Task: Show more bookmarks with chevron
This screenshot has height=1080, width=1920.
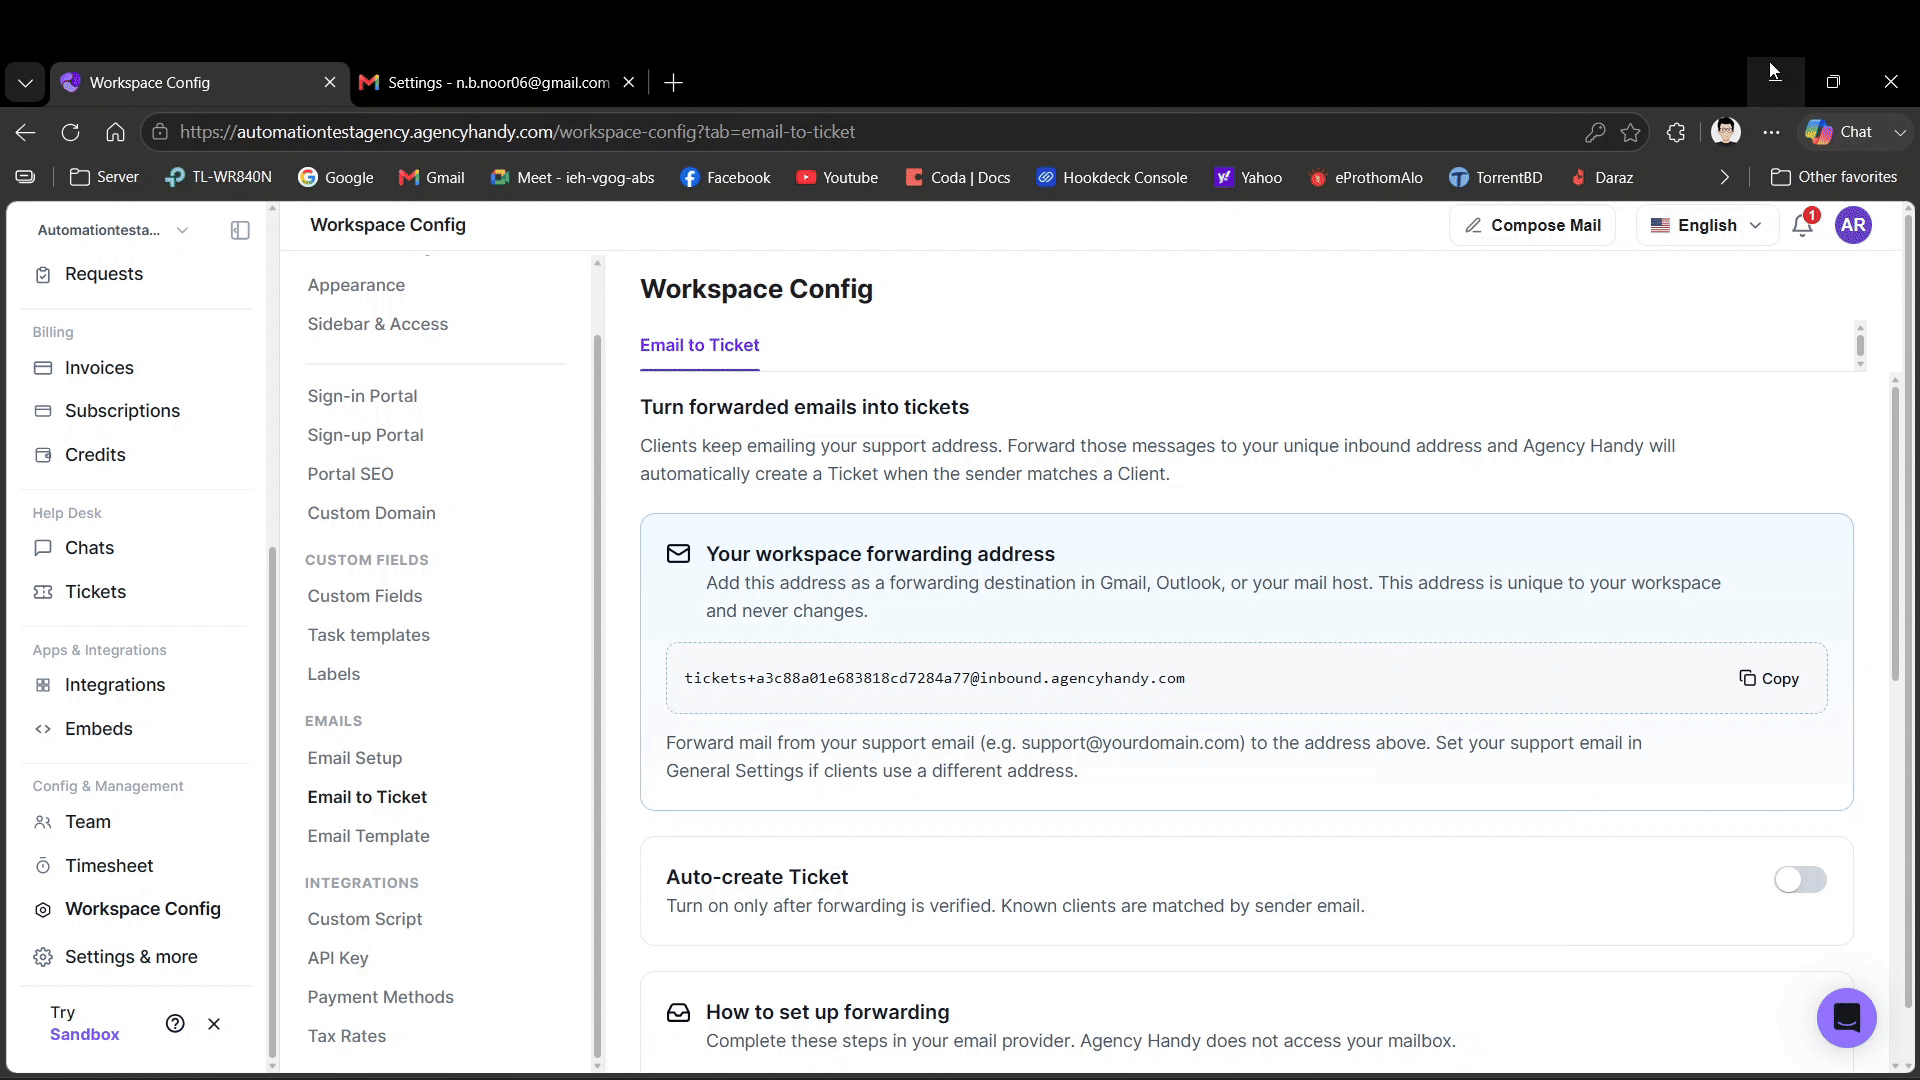Action: [1724, 177]
